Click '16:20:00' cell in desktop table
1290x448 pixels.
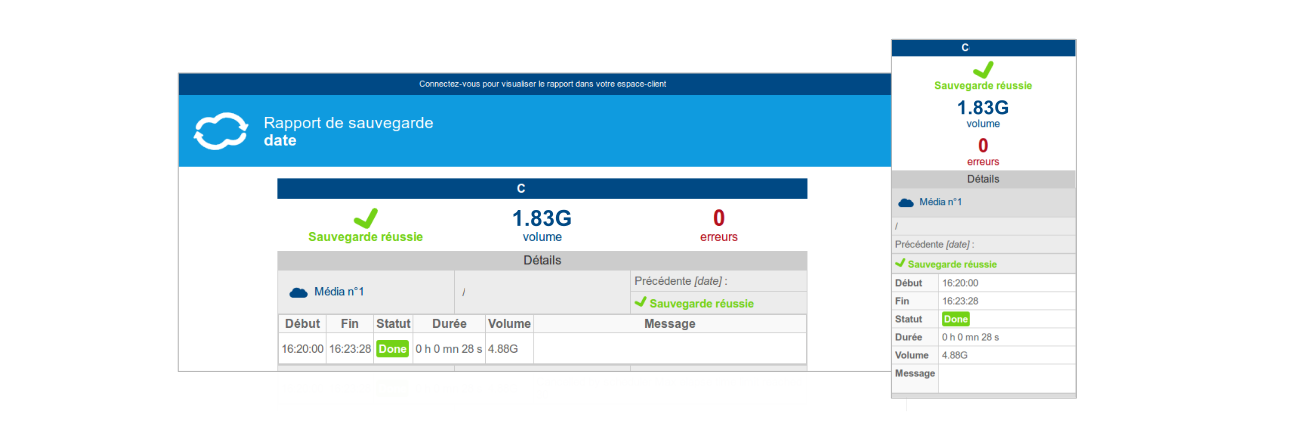click(x=302, y=349)
